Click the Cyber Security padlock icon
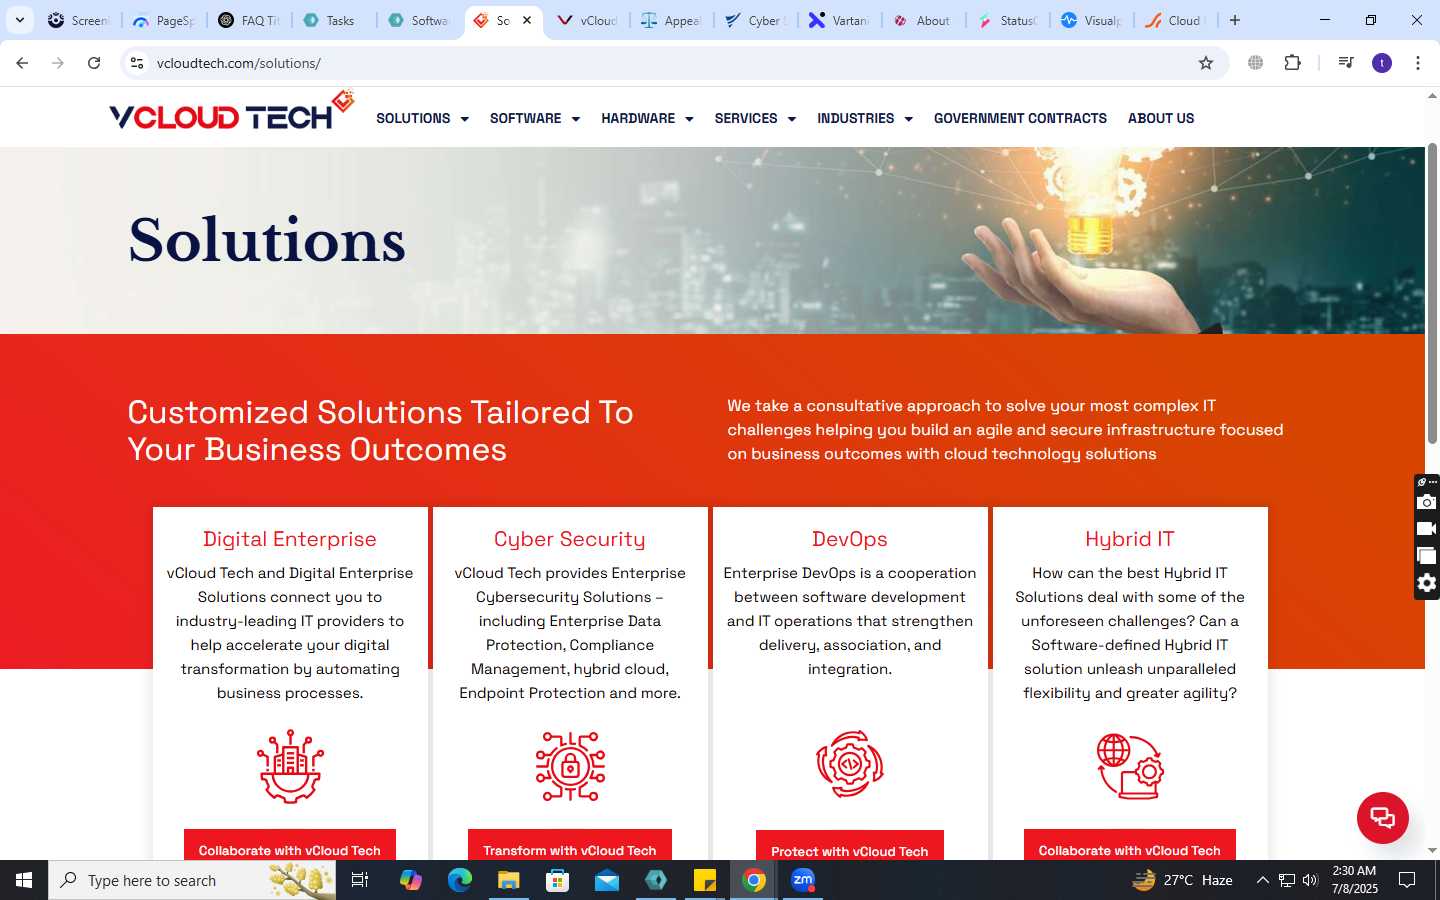Viewport: 1440px width, 900px height. point(570,766)
